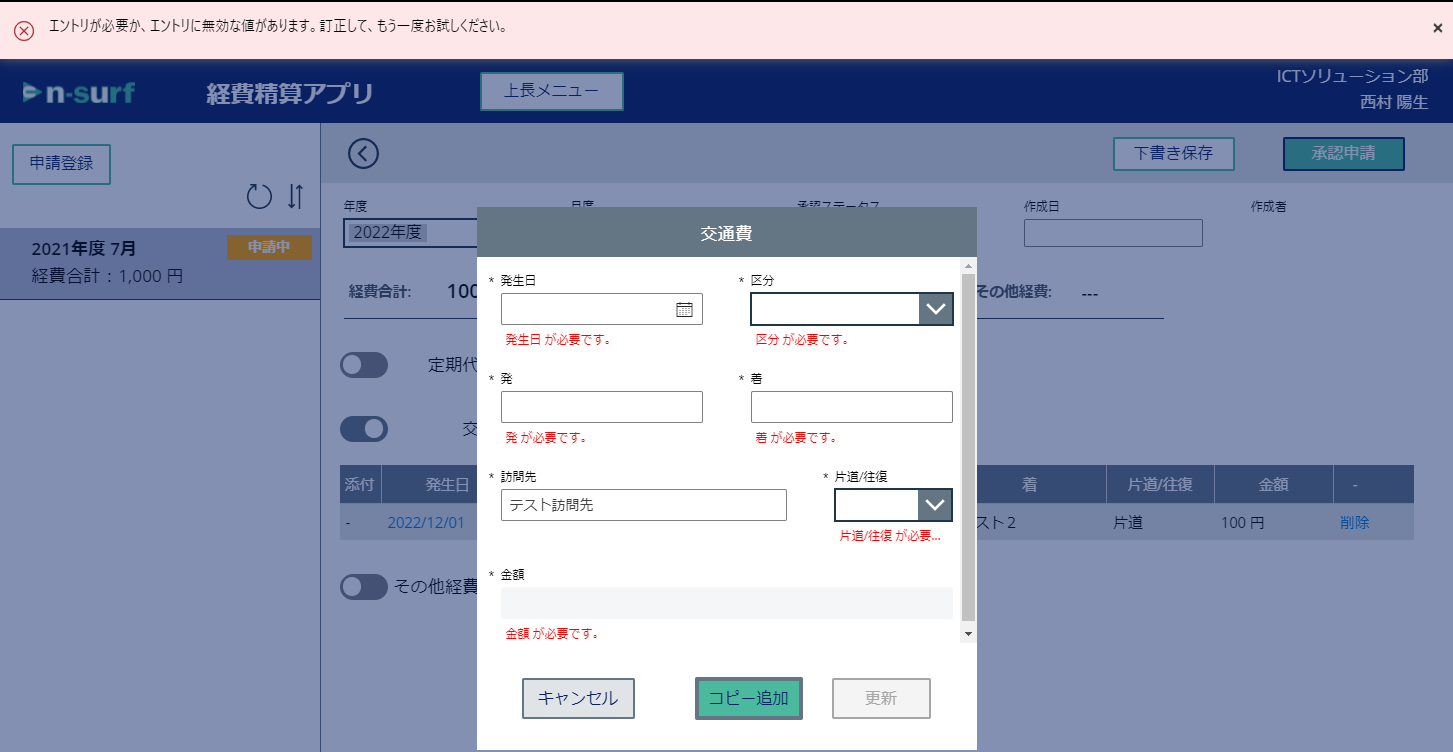Click the 発 departure input field
This screenshot has width=1453, height=752.
pos(602,407)
